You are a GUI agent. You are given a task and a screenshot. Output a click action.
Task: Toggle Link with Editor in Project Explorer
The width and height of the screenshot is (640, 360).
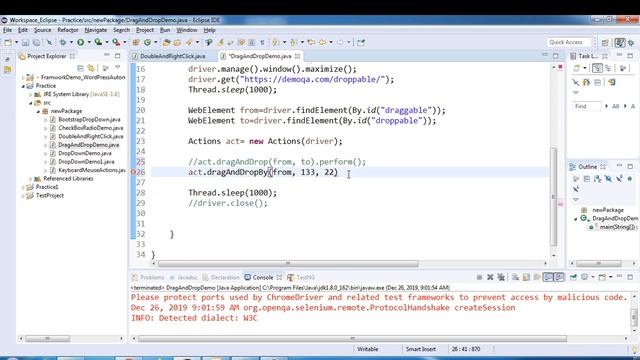tap(91, 68)
